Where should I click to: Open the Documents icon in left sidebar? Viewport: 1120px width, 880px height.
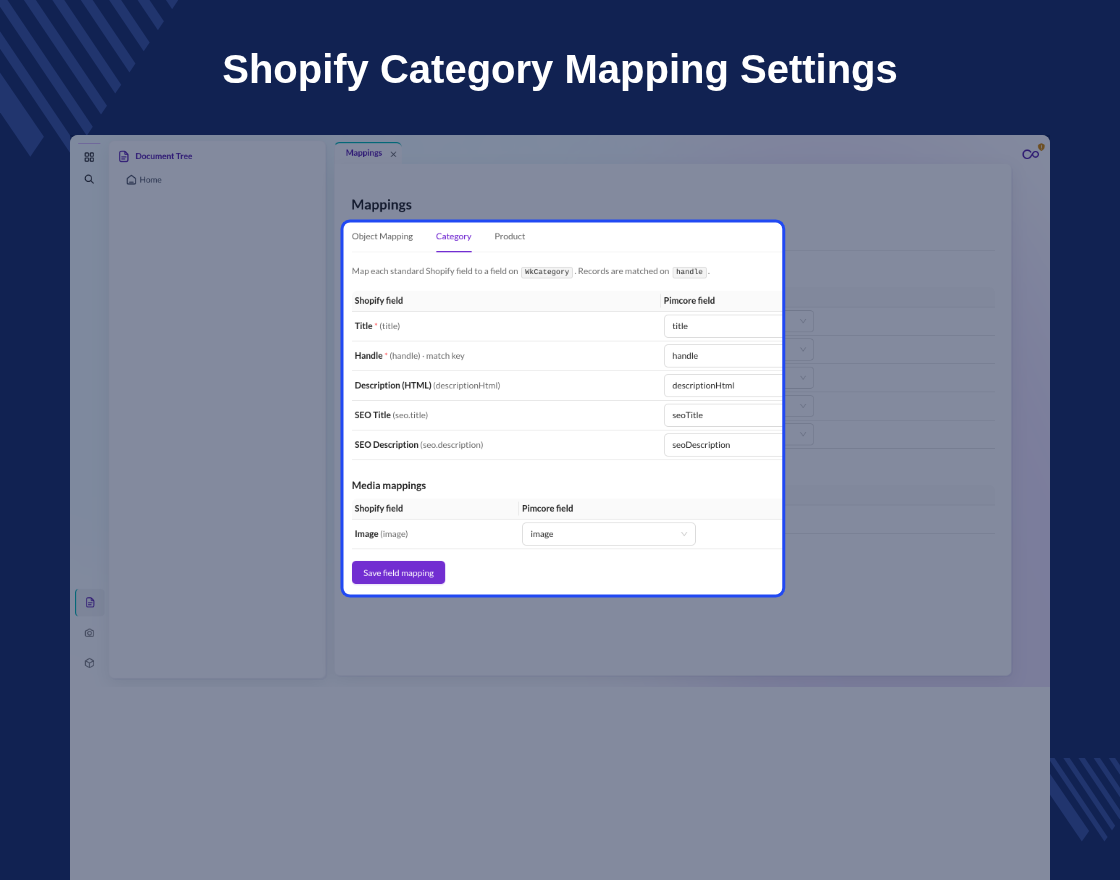90,603
